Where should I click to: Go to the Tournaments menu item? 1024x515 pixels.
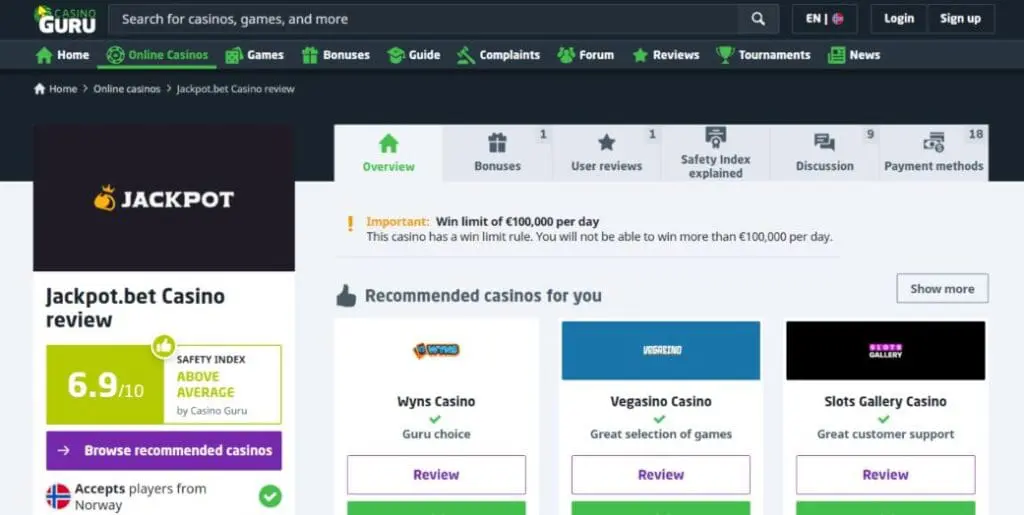coord(763,55)
